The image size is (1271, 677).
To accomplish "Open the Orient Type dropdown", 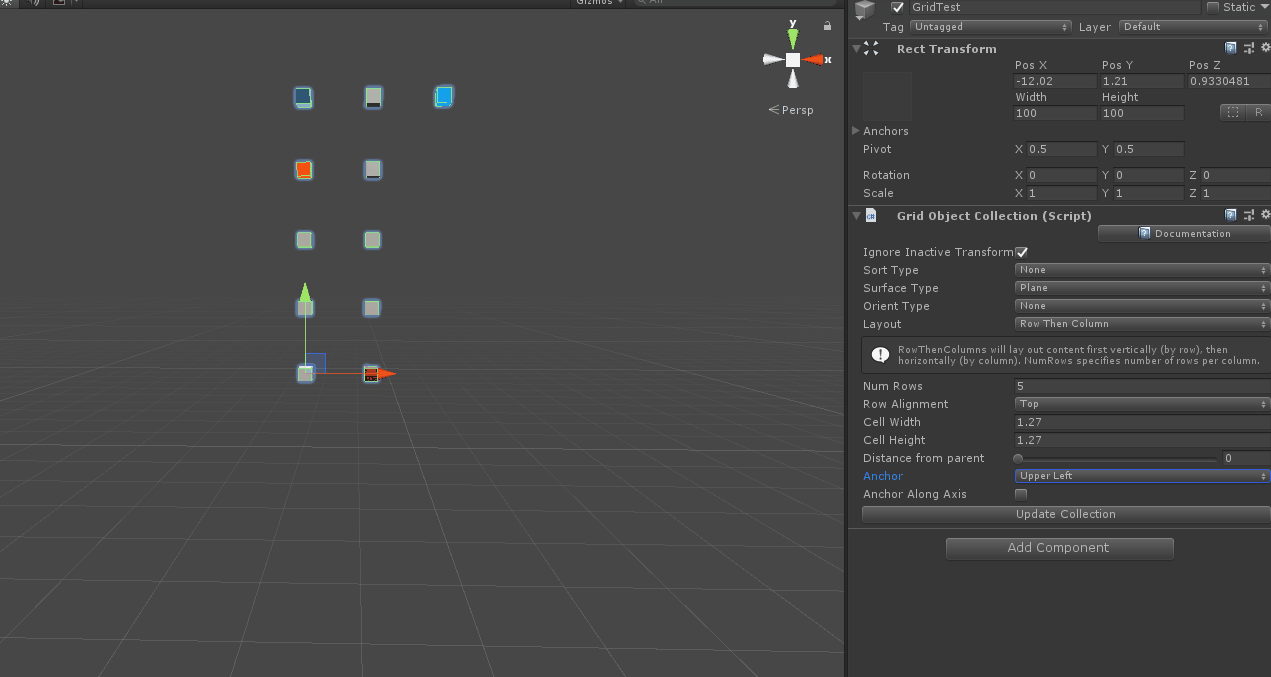I will click(x=1142, y=306).
